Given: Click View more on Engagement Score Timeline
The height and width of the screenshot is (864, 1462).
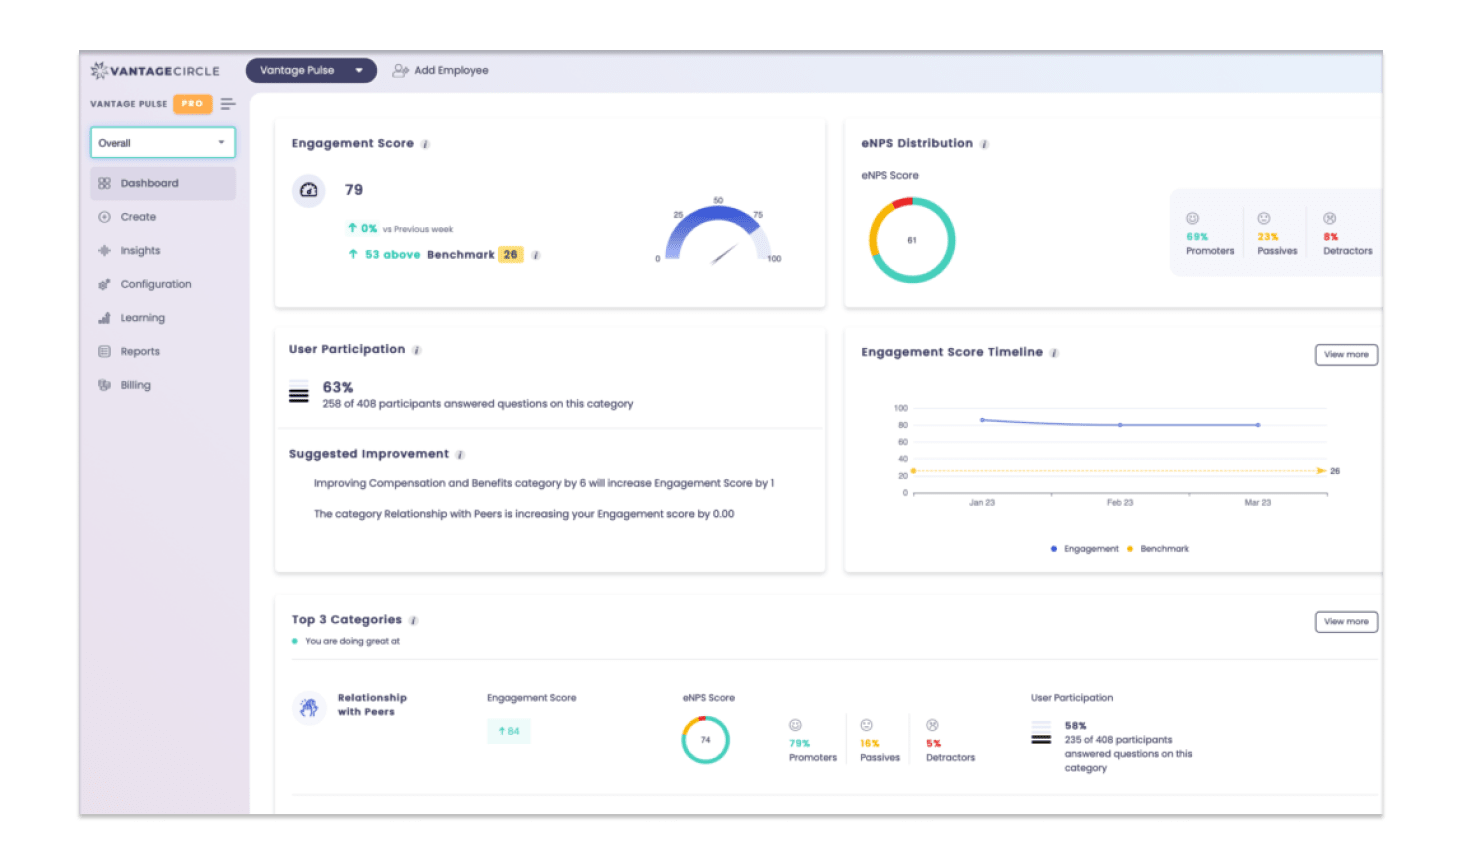Looking at the screenshot, I should [1346, 355].
